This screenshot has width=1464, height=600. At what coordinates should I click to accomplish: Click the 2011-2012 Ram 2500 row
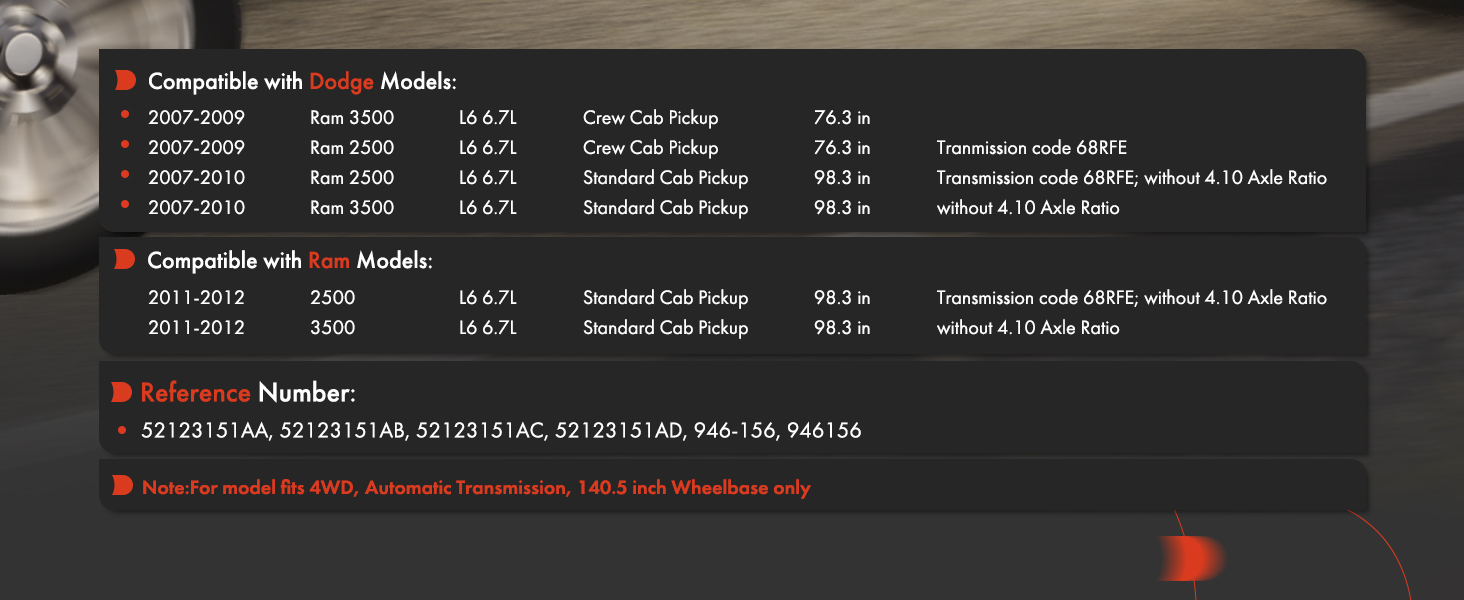tap(737, 298)
